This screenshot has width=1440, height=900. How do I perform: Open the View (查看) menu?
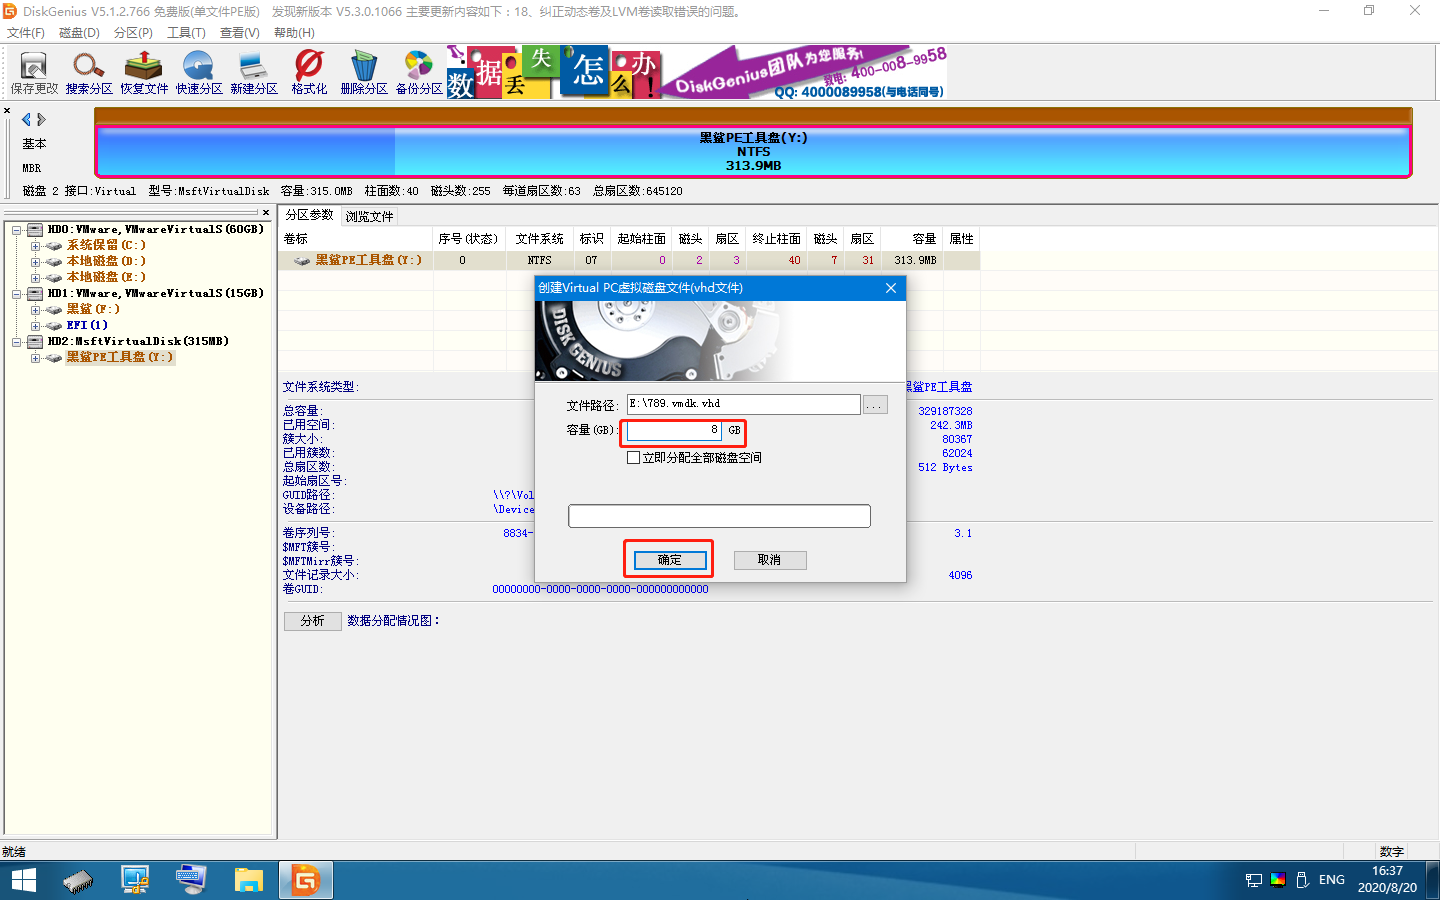pos(239,33)
